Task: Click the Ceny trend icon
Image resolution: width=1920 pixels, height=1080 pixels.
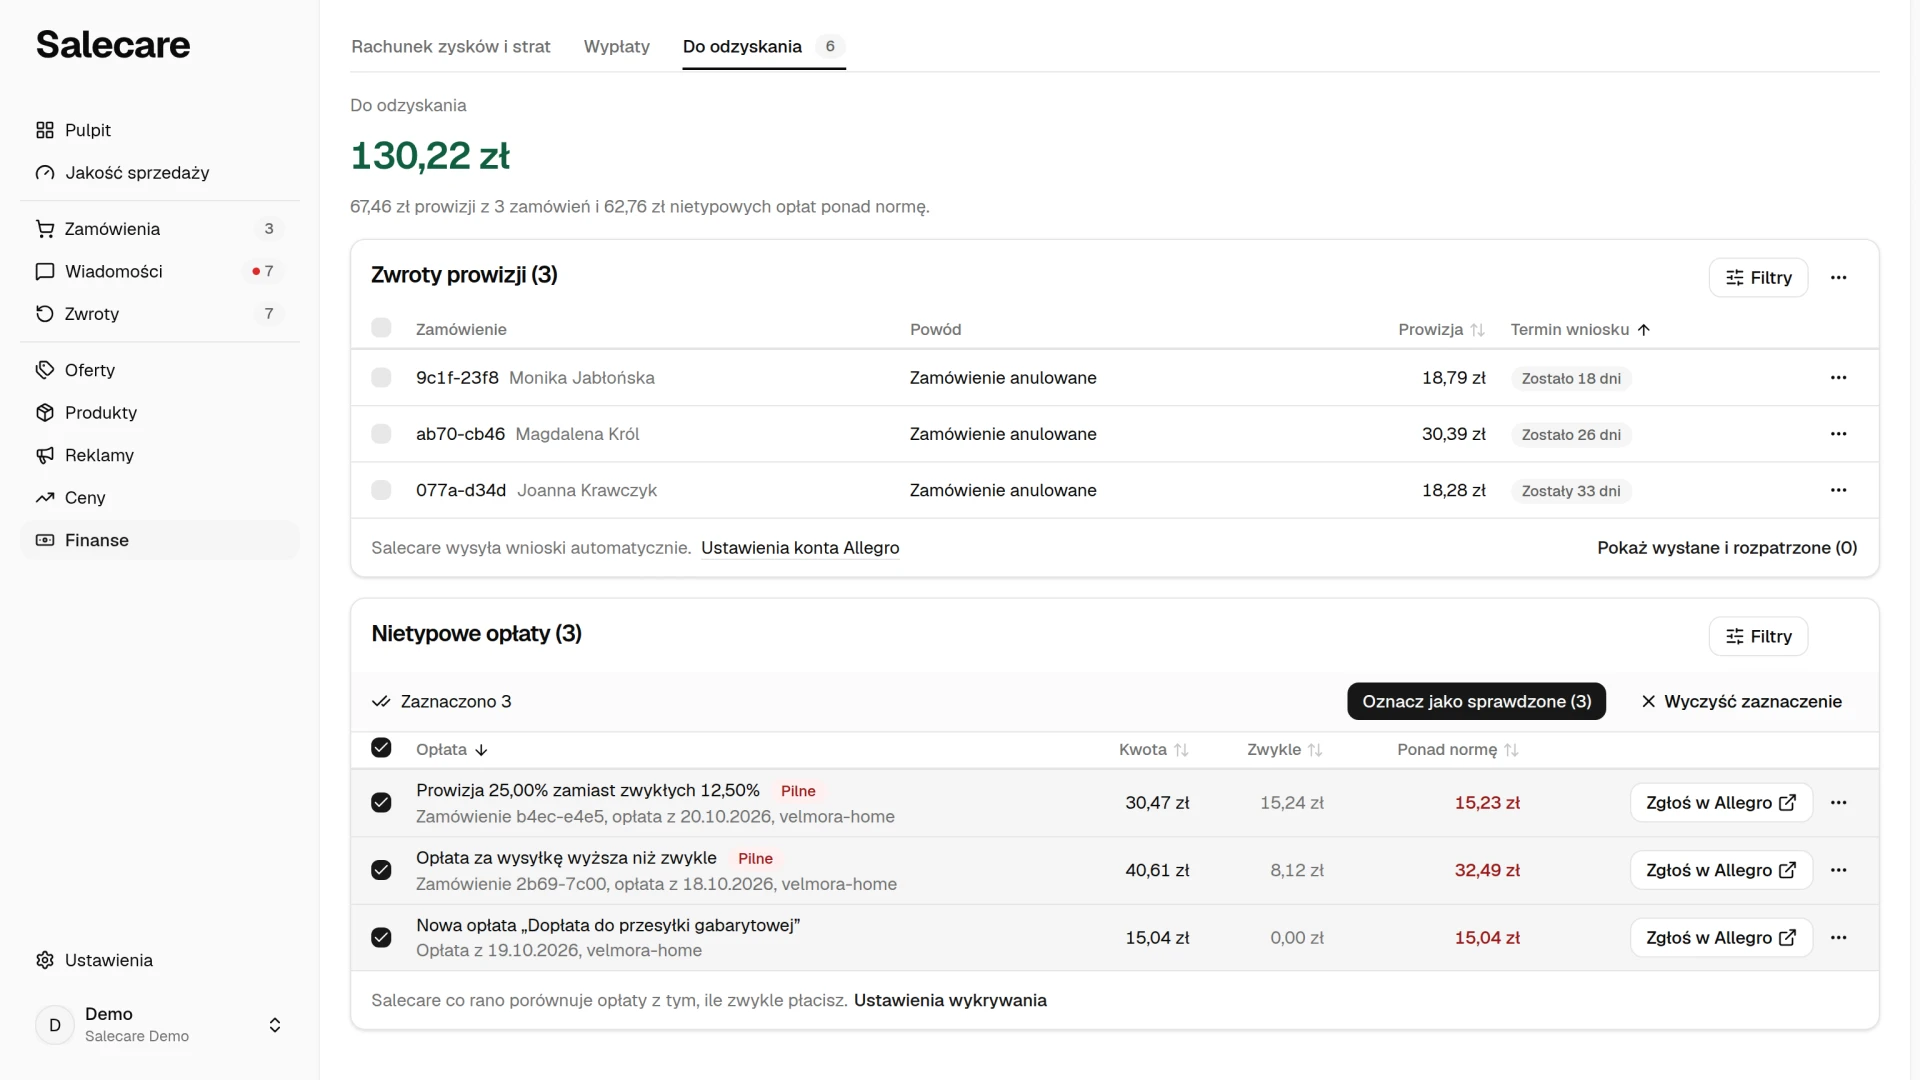Action: click(x=45, y=498)
